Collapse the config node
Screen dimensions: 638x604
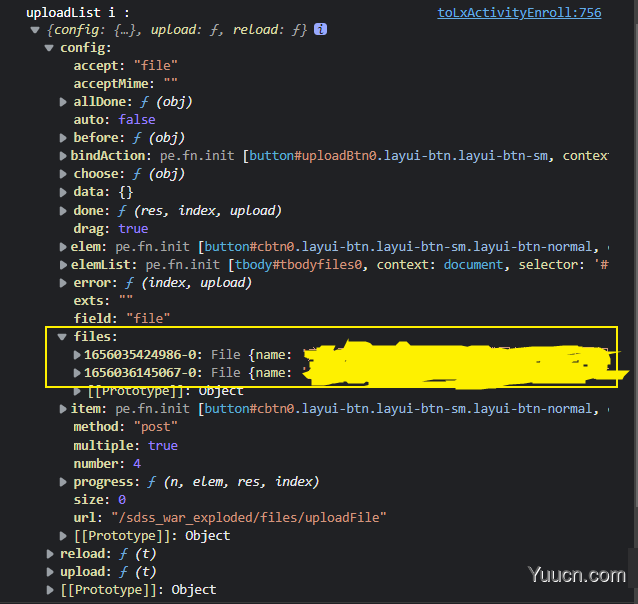[x=49, y=48]
